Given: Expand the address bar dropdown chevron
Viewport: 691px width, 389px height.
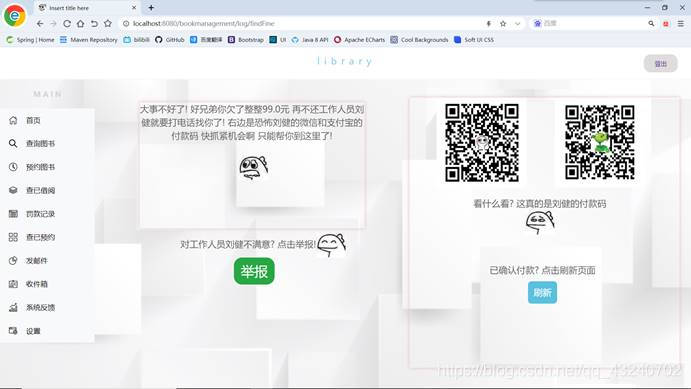Looking at the screenshot, I should click(x=517, y=23).
